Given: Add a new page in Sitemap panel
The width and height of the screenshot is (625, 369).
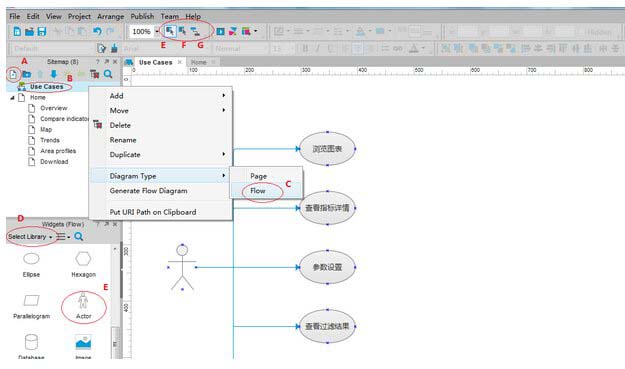Looking at the screenshot, I should (x=13, y=74).
